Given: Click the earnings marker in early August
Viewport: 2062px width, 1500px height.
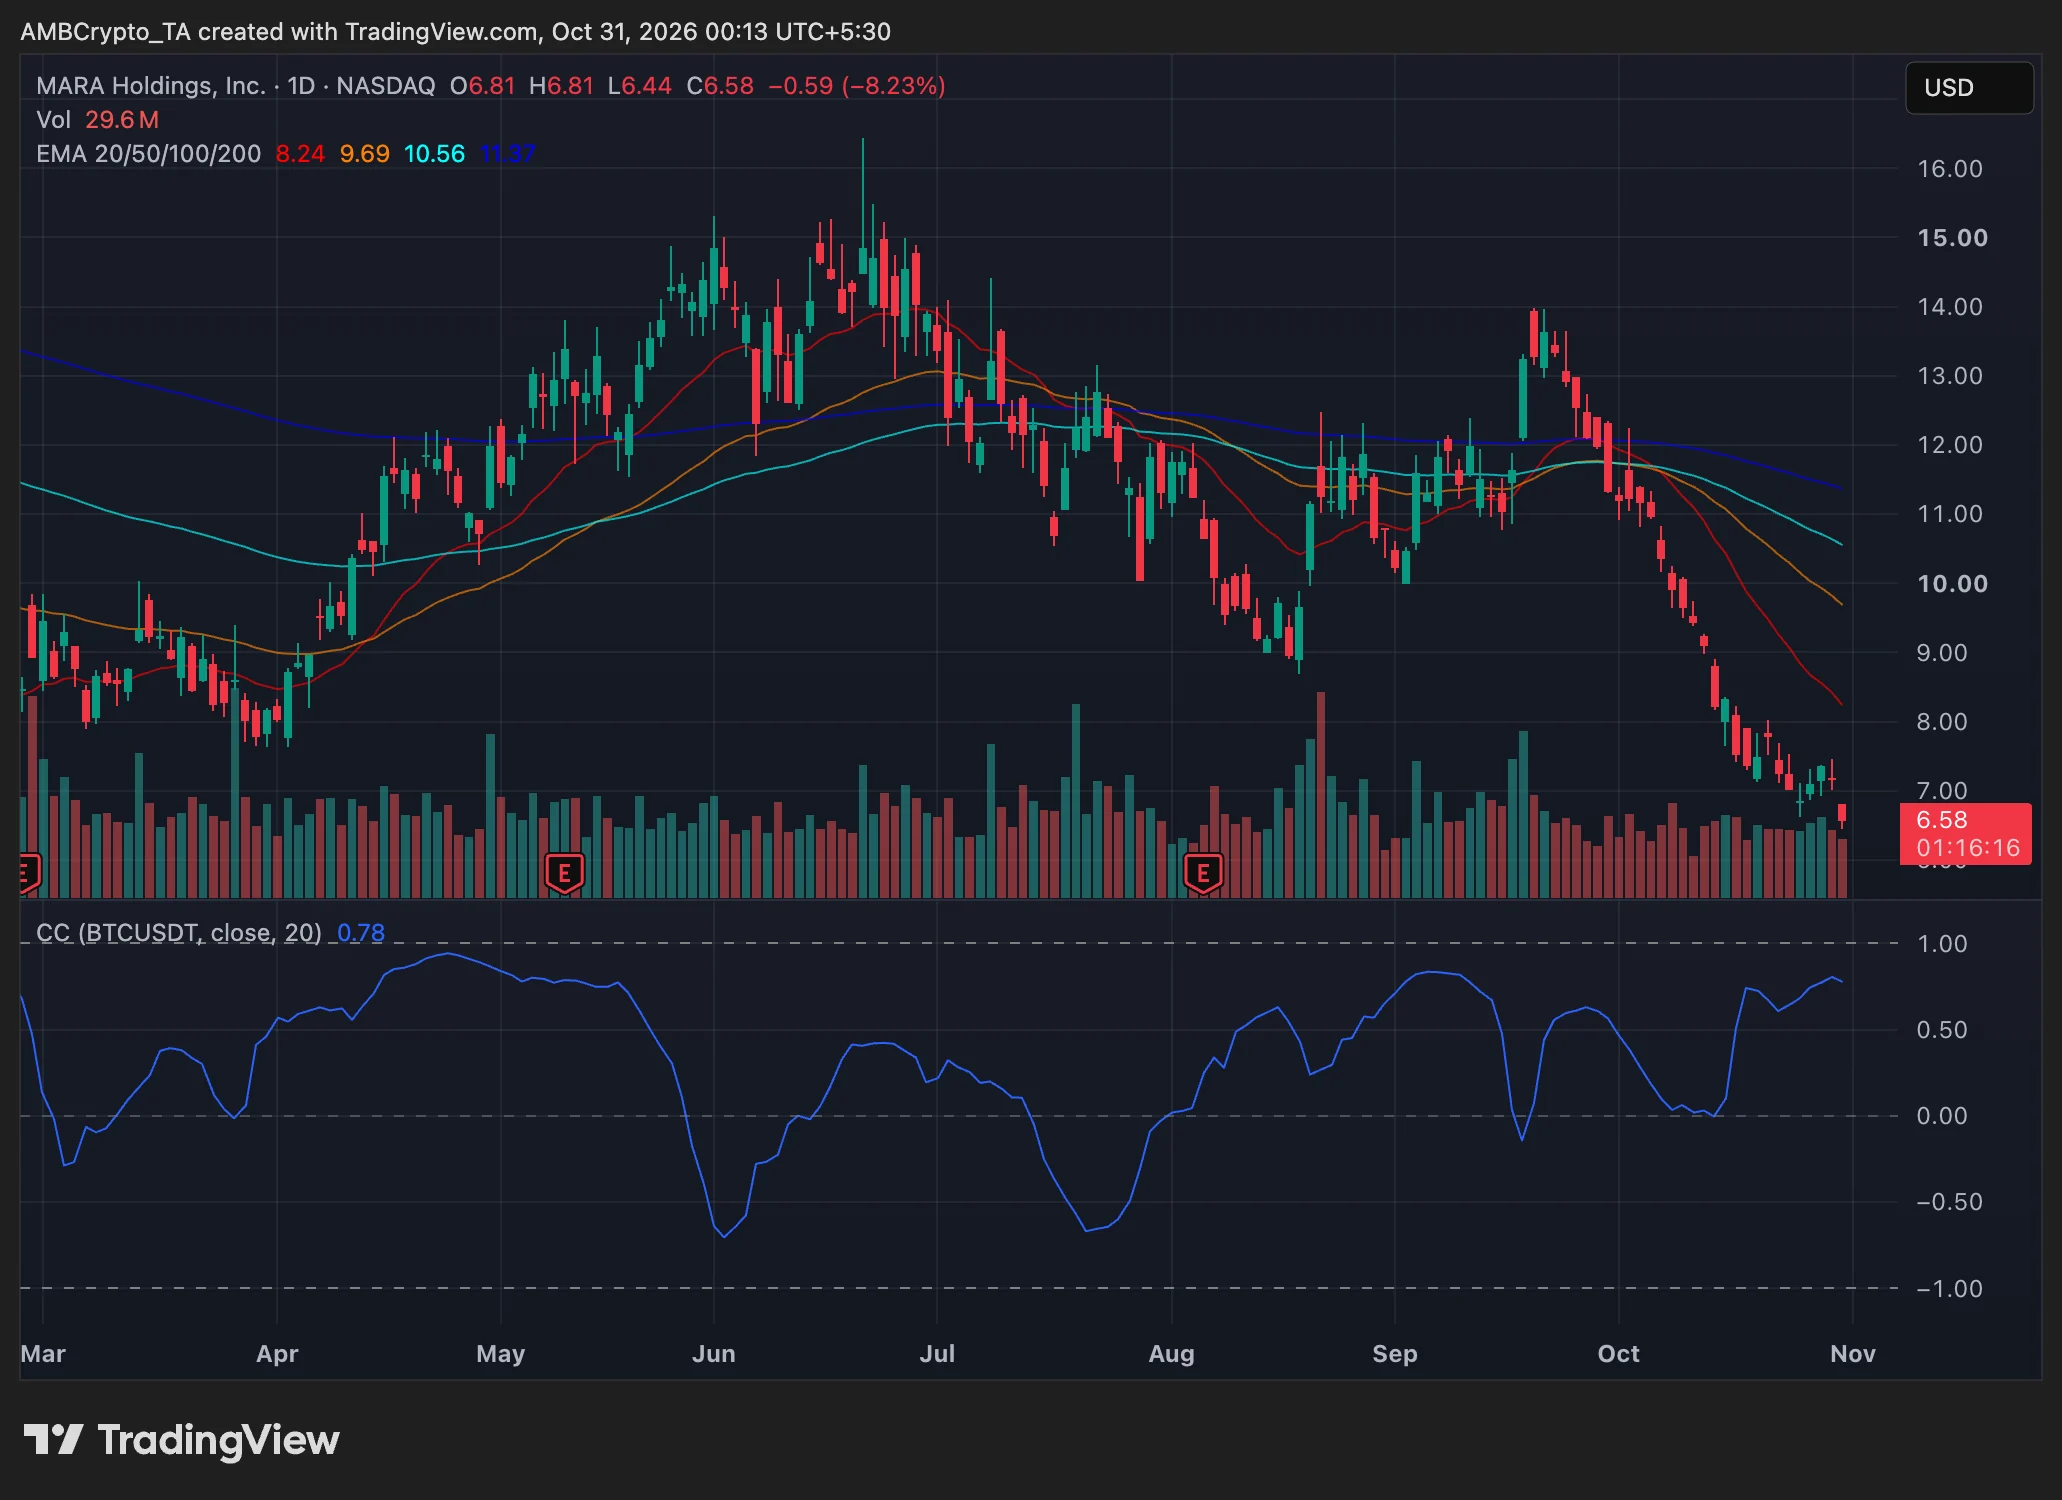Looking at the screenshot, I should click(x=1203, y=873).
